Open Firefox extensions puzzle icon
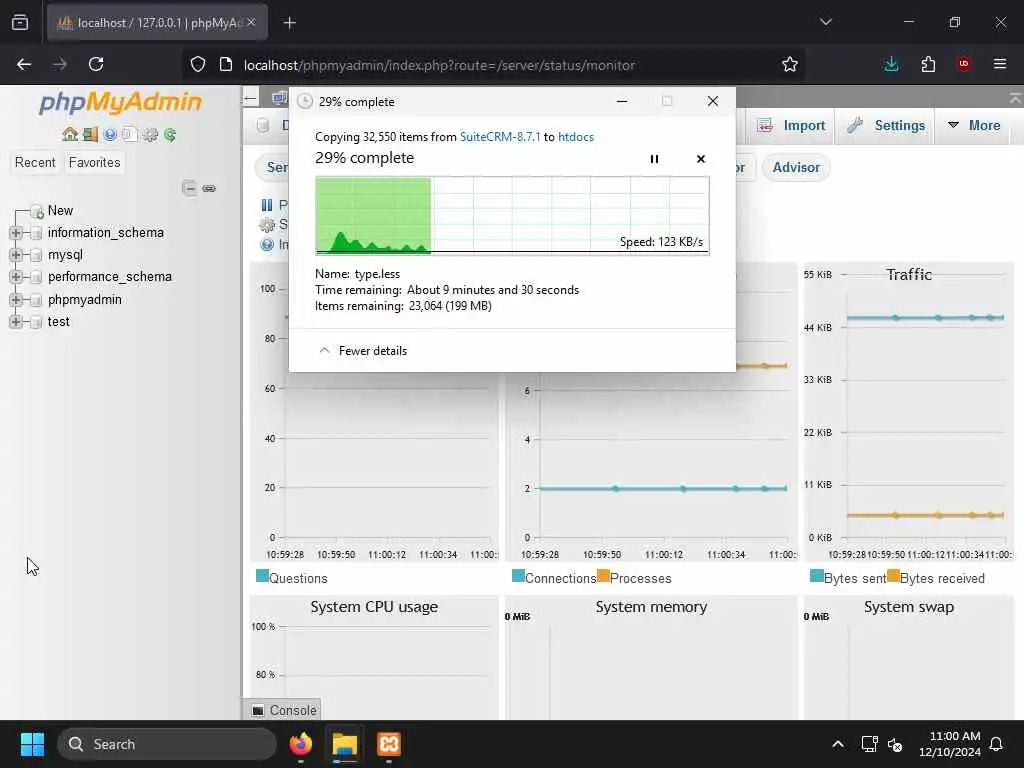1024x768 pixels. [x=928, y=64]
